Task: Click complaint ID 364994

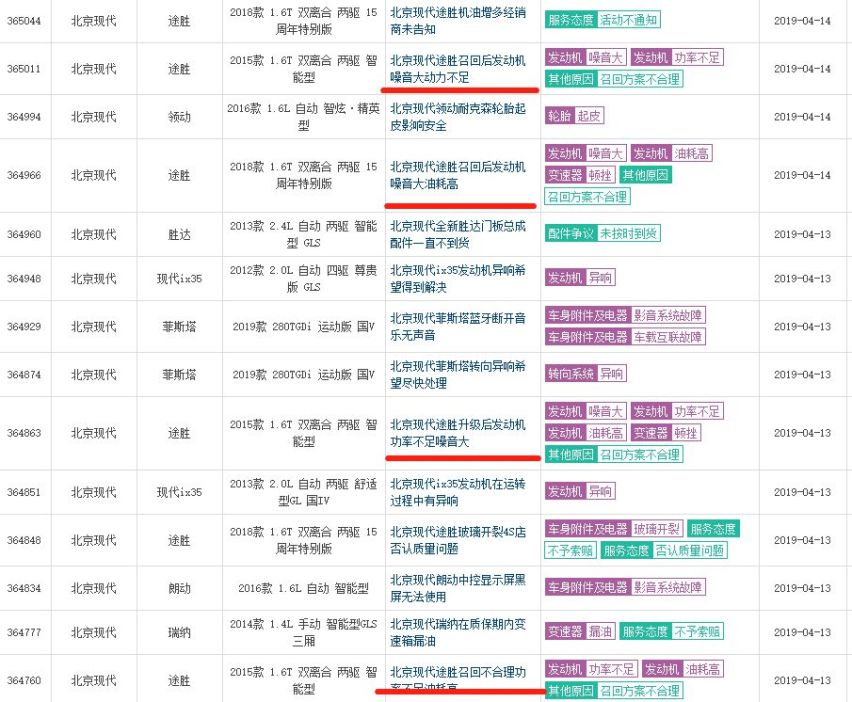Action: coord(24,117)
